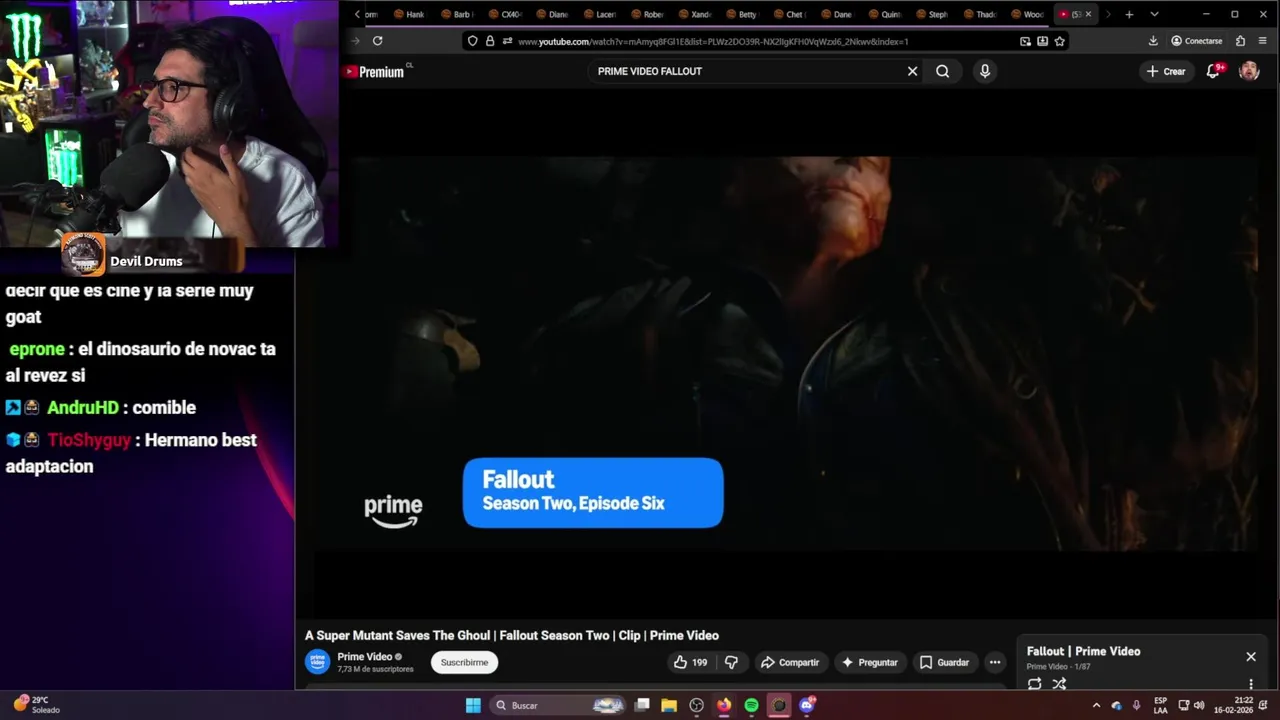Go to YouTube Premium home logo
This screenshot has width=1280, height=720.
[x=375, y=72]
